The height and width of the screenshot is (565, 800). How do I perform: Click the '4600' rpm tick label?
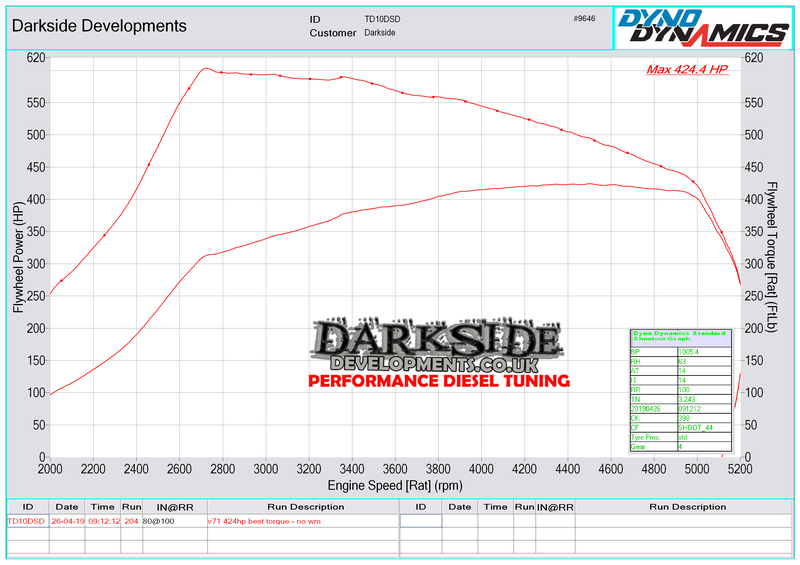(611, 469)
